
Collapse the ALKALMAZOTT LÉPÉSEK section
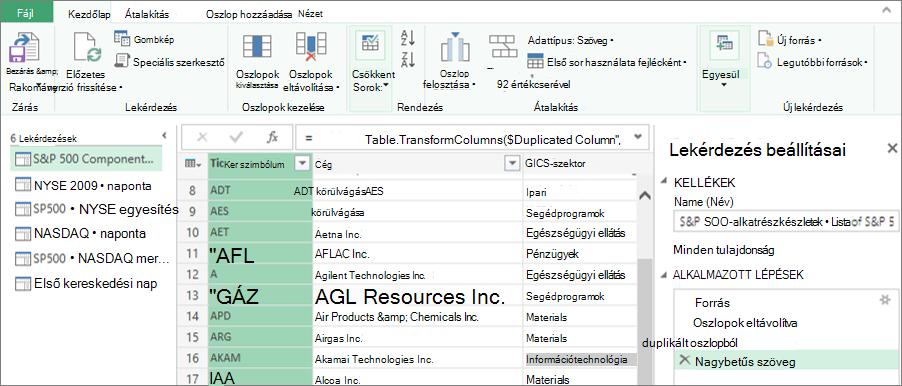[x=665, y=274]
